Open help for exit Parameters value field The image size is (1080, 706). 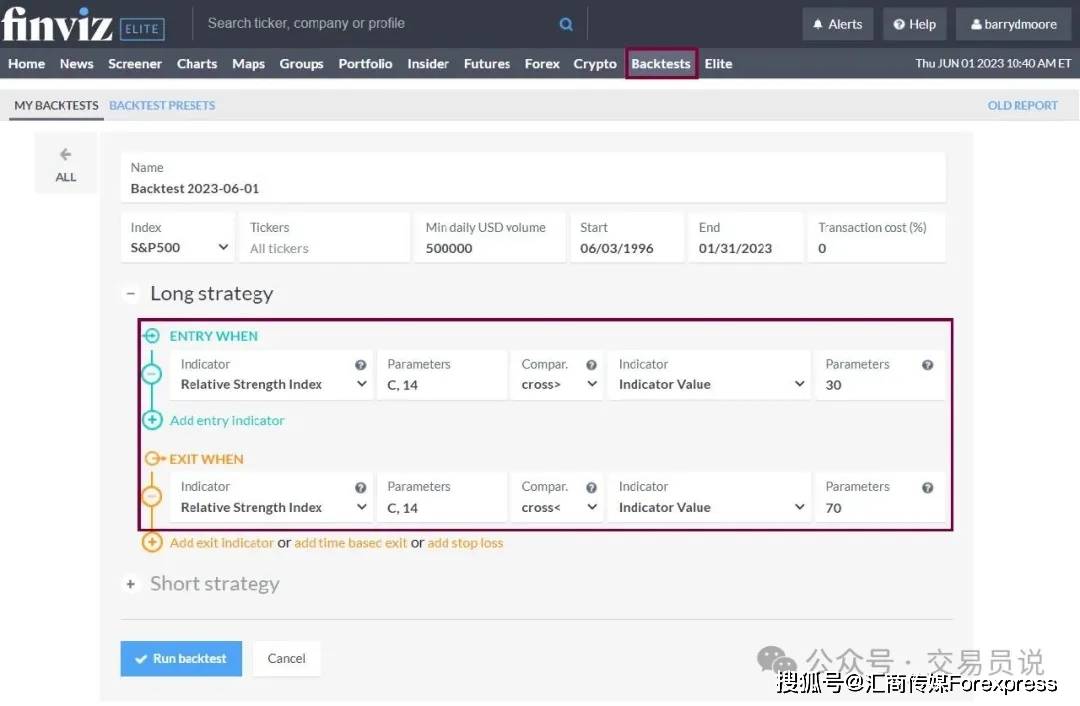tap(927, 488)
